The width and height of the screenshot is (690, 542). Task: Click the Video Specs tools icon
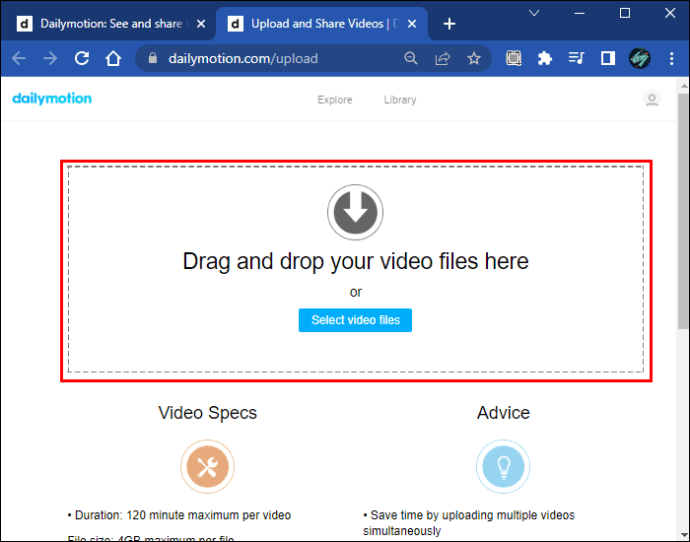[207, 466]
